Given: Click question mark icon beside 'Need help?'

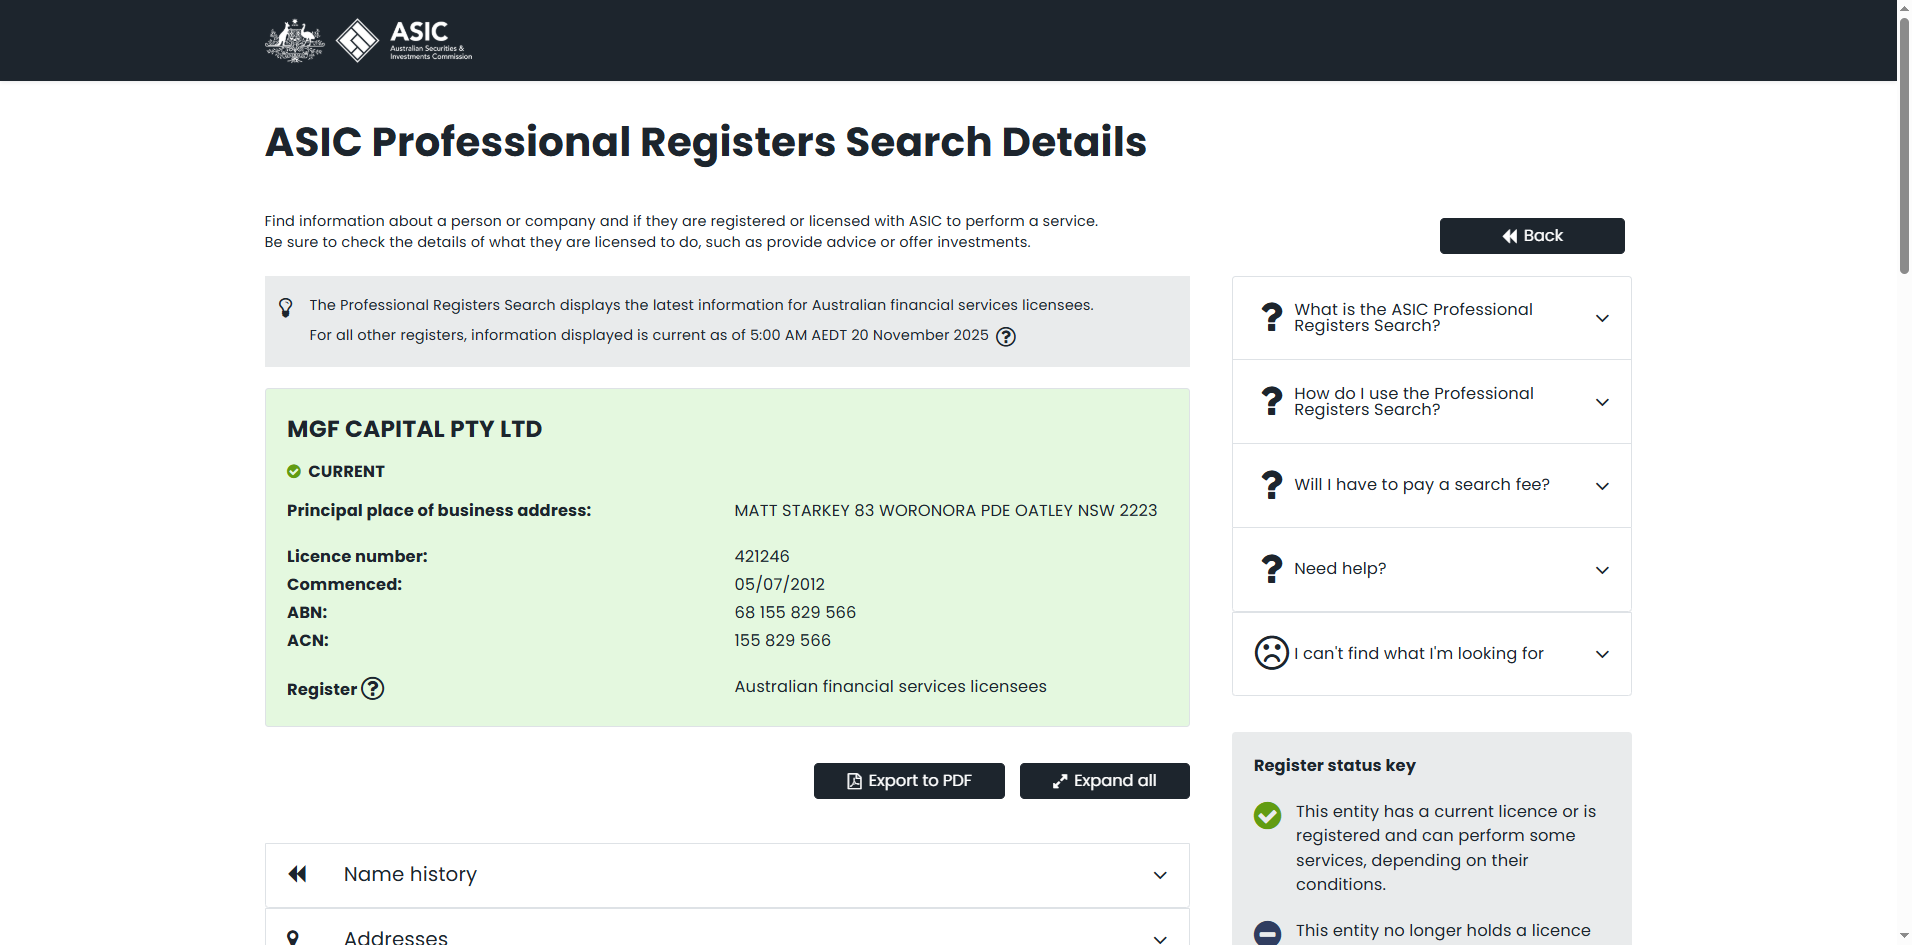Looking at the screenshot, I should click(x=1272, y=569).
